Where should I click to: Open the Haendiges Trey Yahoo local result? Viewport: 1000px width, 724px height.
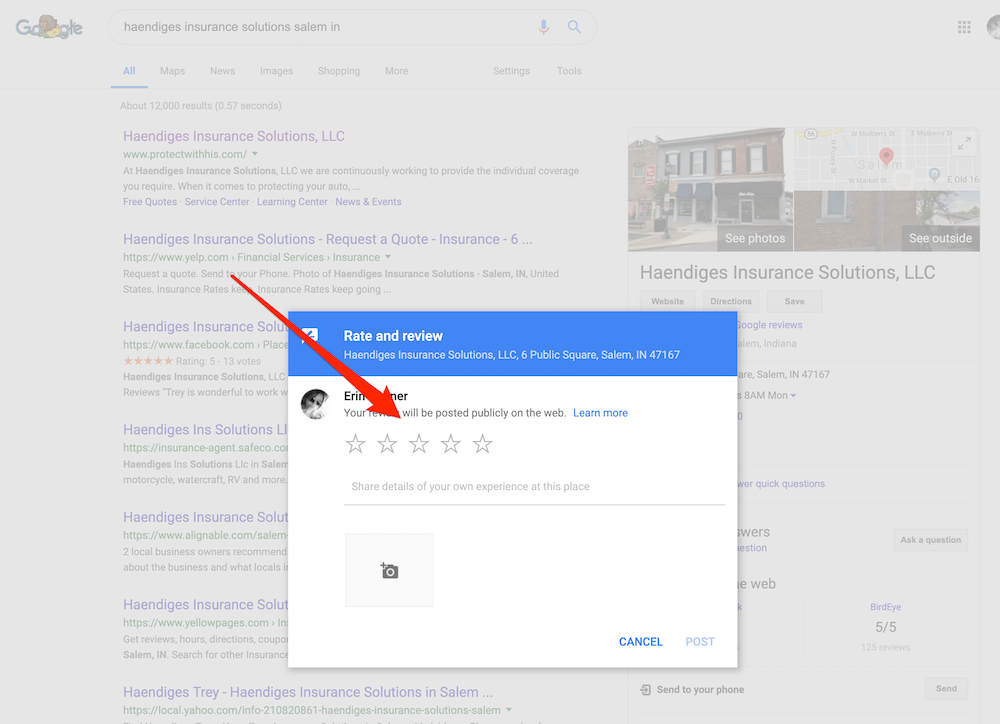pos(307,692)
